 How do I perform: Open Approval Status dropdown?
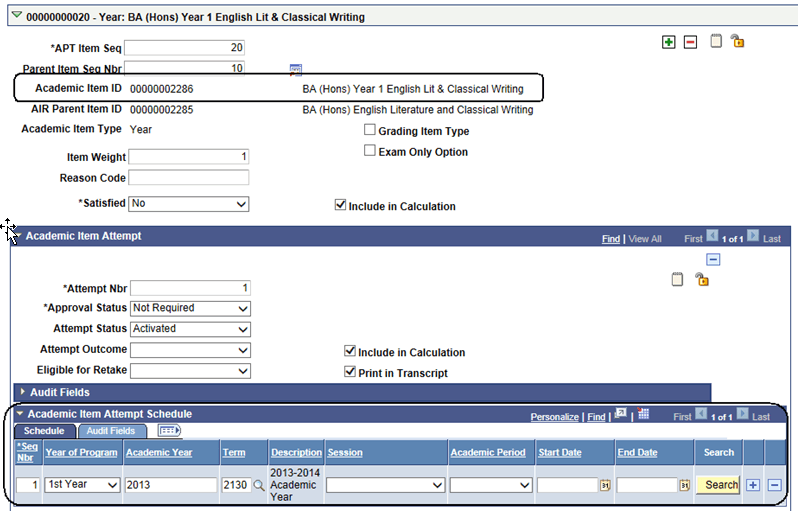(190, 308)
